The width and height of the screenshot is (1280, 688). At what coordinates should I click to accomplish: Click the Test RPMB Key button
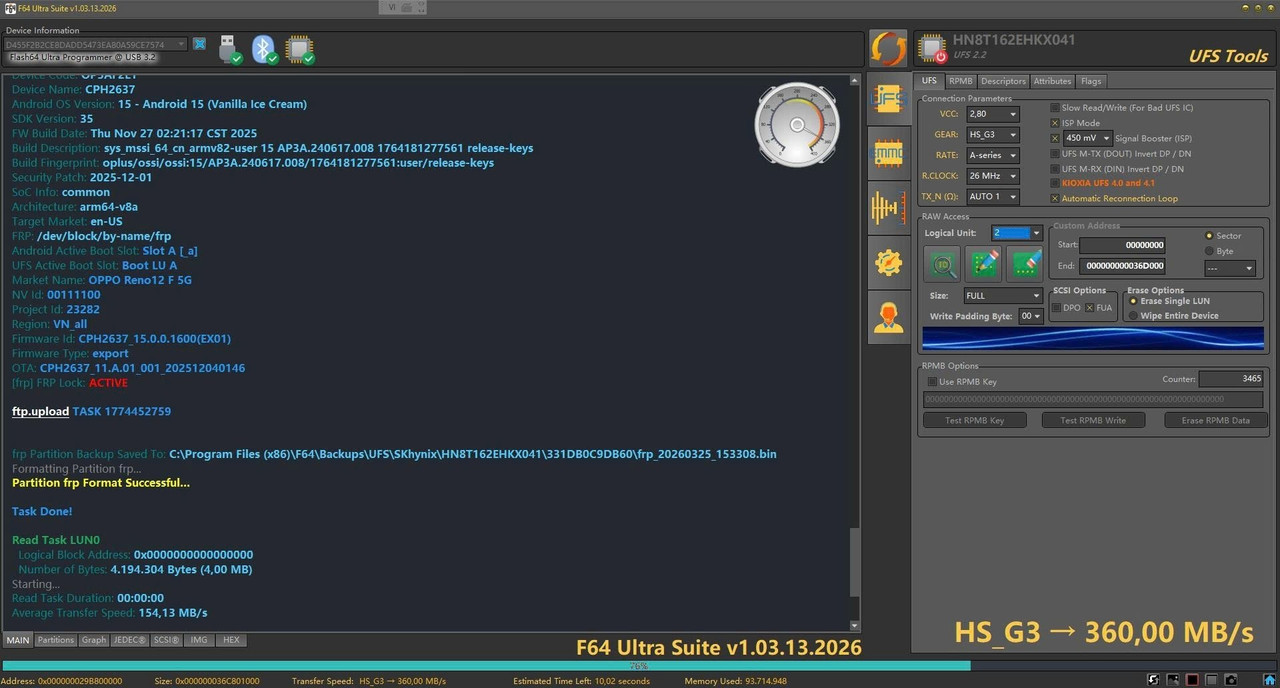[x=975, y=420]
